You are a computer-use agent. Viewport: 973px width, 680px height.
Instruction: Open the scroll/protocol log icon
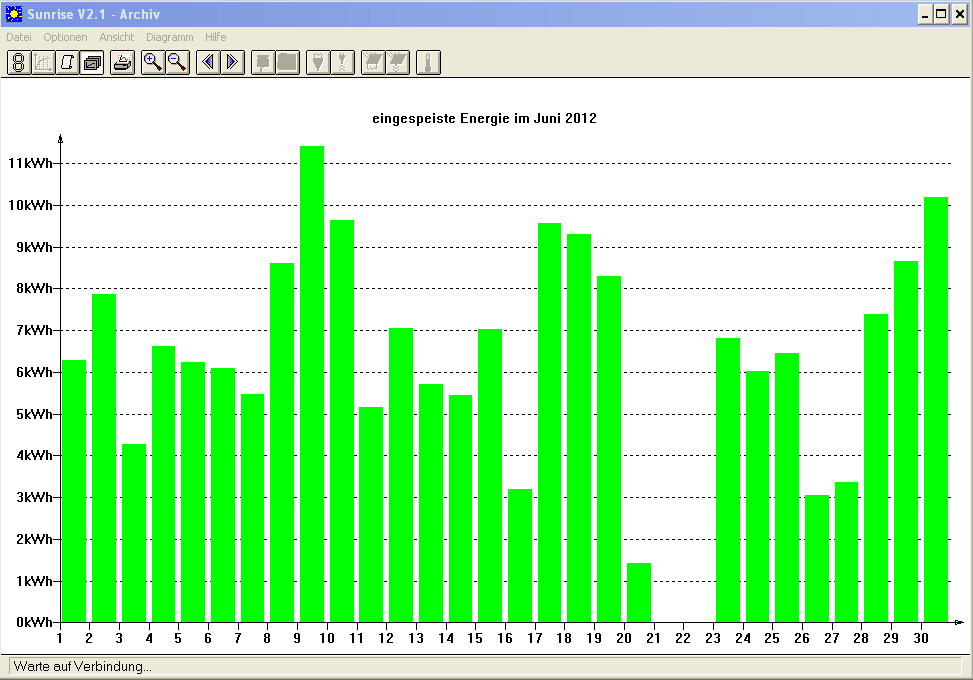67,62
